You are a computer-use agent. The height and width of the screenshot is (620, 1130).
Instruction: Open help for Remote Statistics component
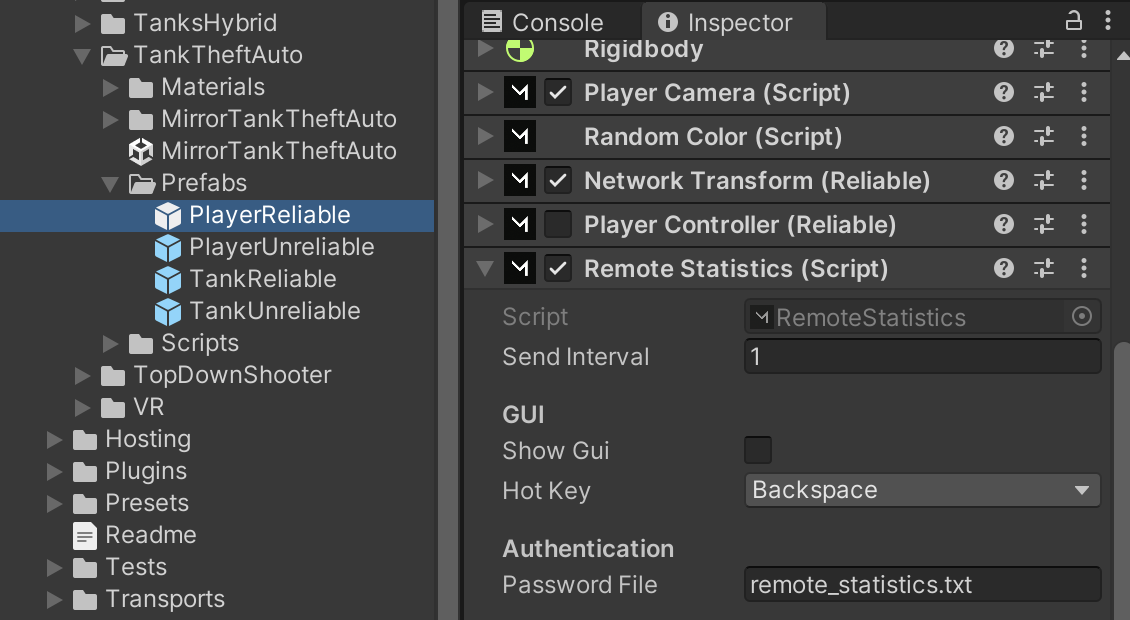[1004, 268]
